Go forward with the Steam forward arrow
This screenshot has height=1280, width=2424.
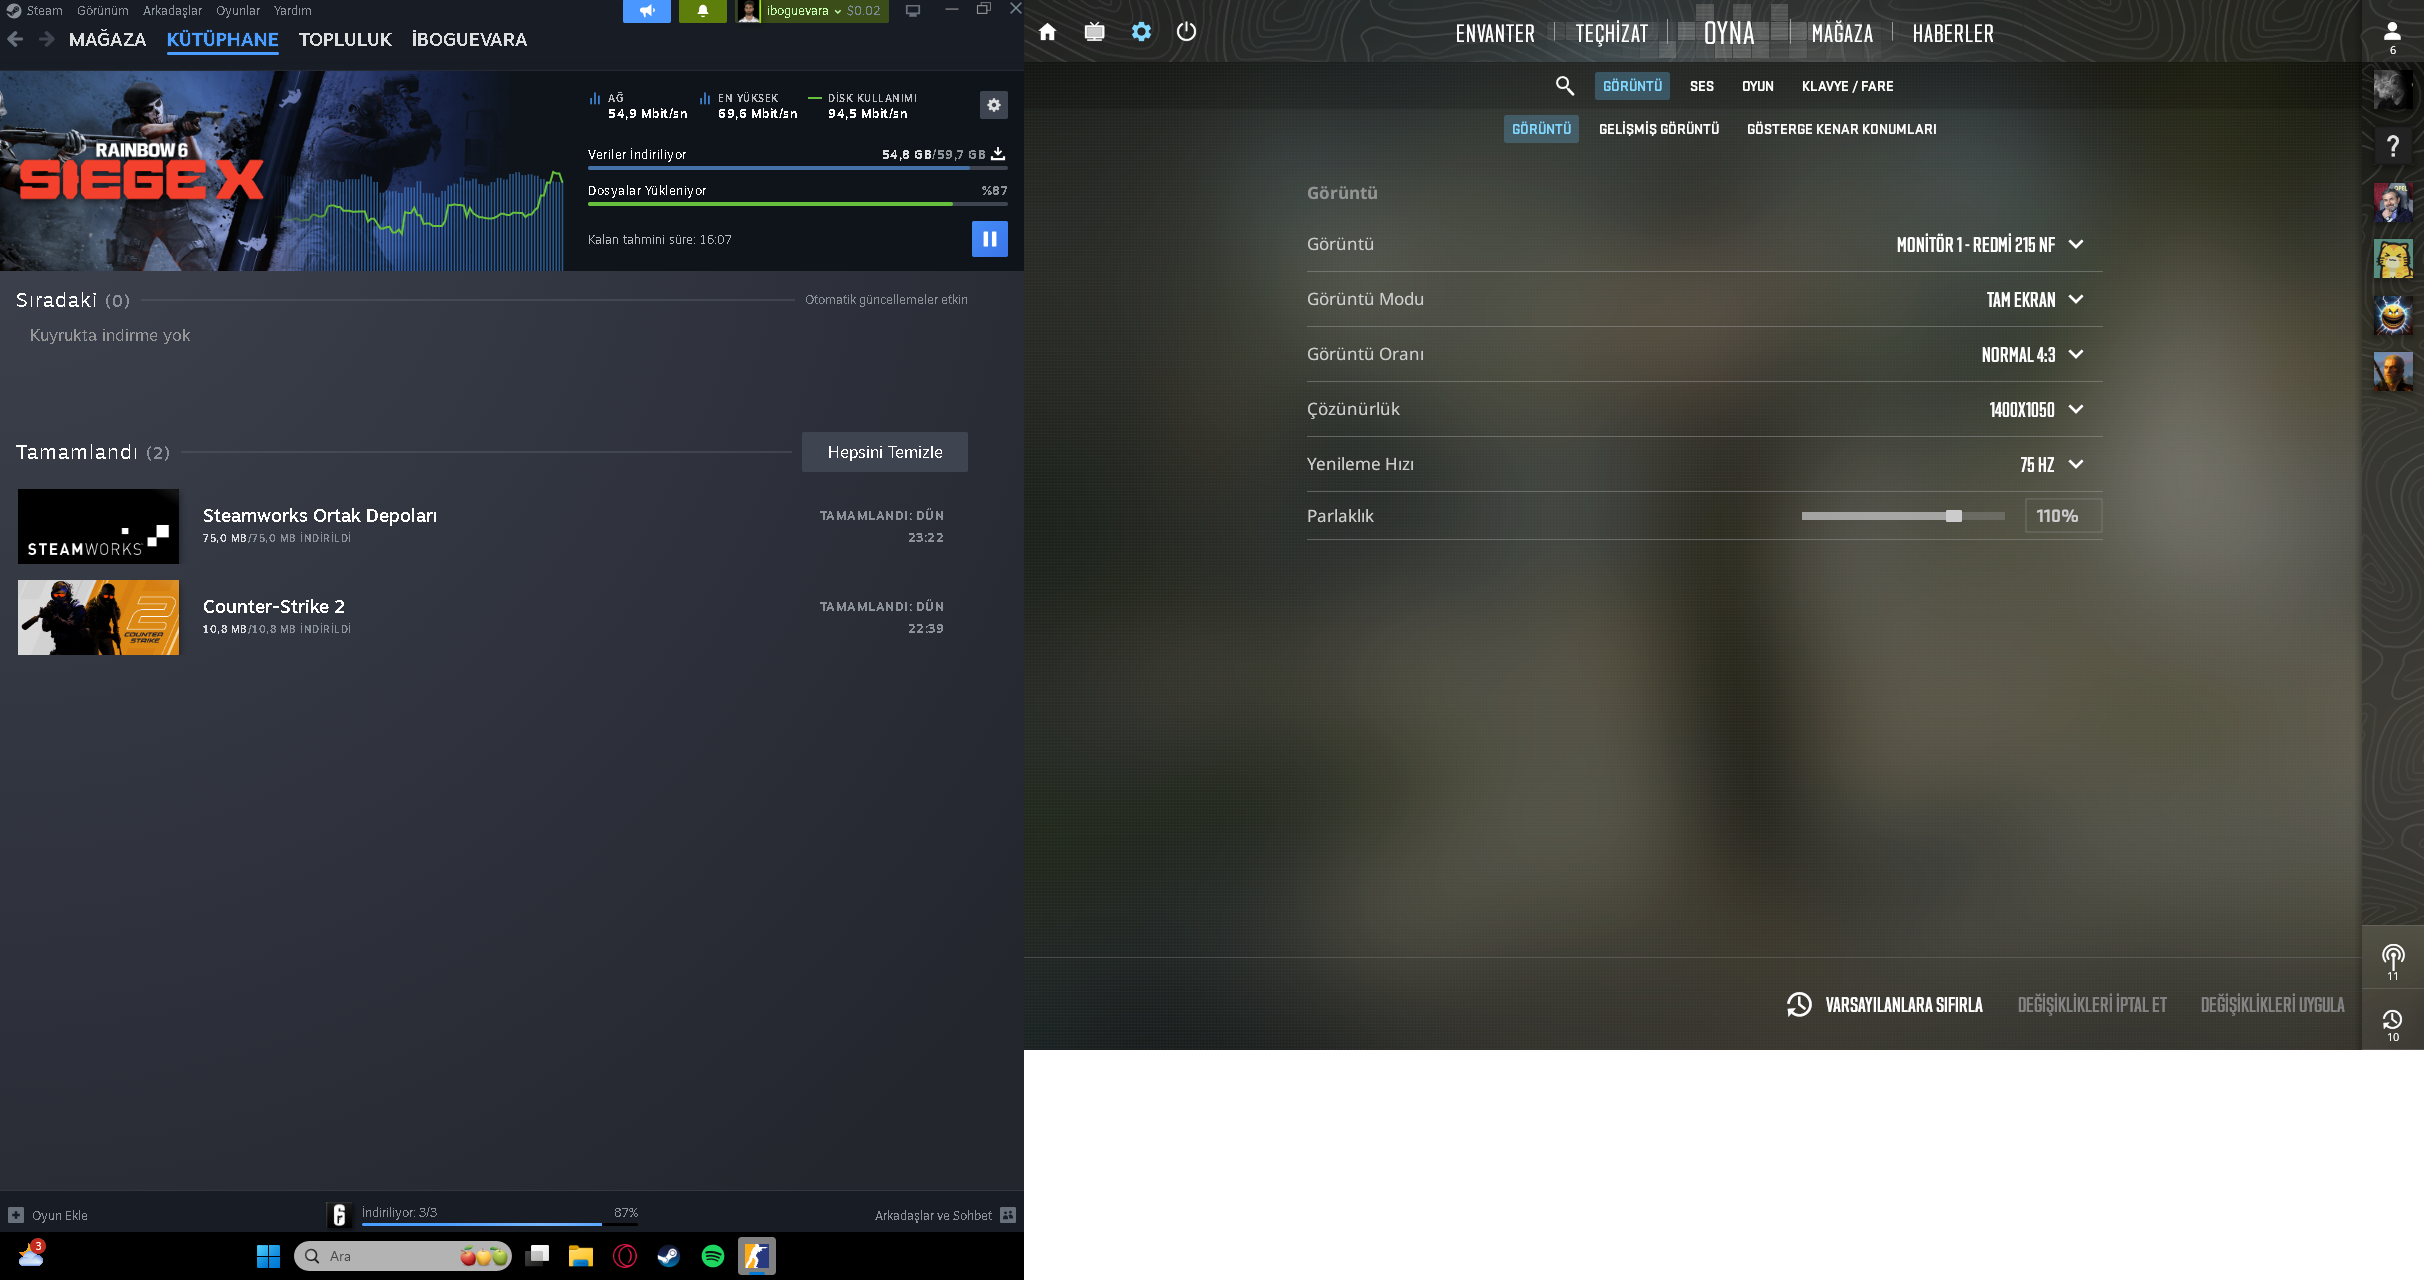click(46, 39)
